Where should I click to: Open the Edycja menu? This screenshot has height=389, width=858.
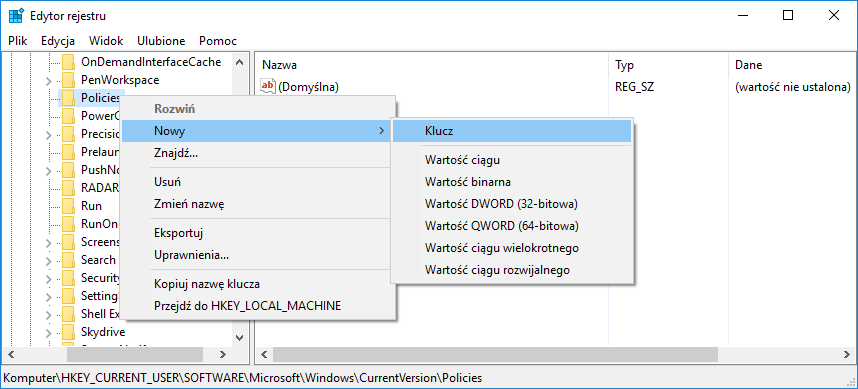(x=58, y=41)
